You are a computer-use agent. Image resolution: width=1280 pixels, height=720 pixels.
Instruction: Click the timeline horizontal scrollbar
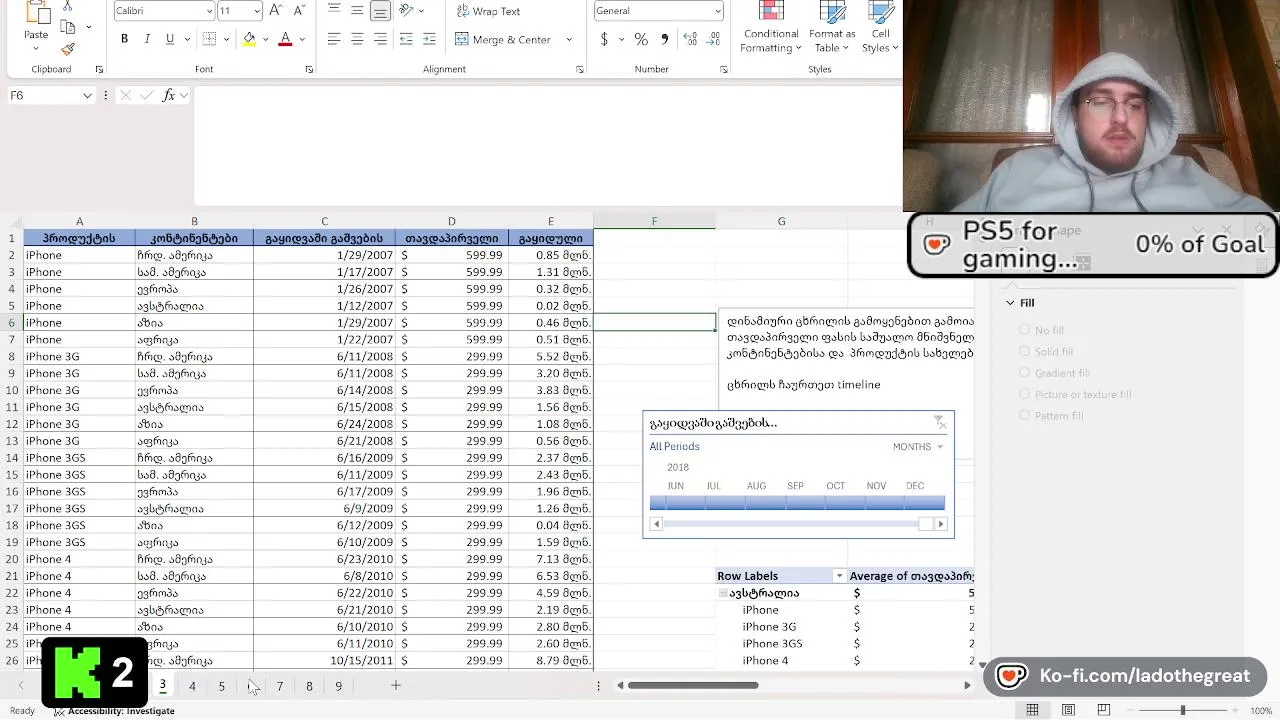(797, 524)
